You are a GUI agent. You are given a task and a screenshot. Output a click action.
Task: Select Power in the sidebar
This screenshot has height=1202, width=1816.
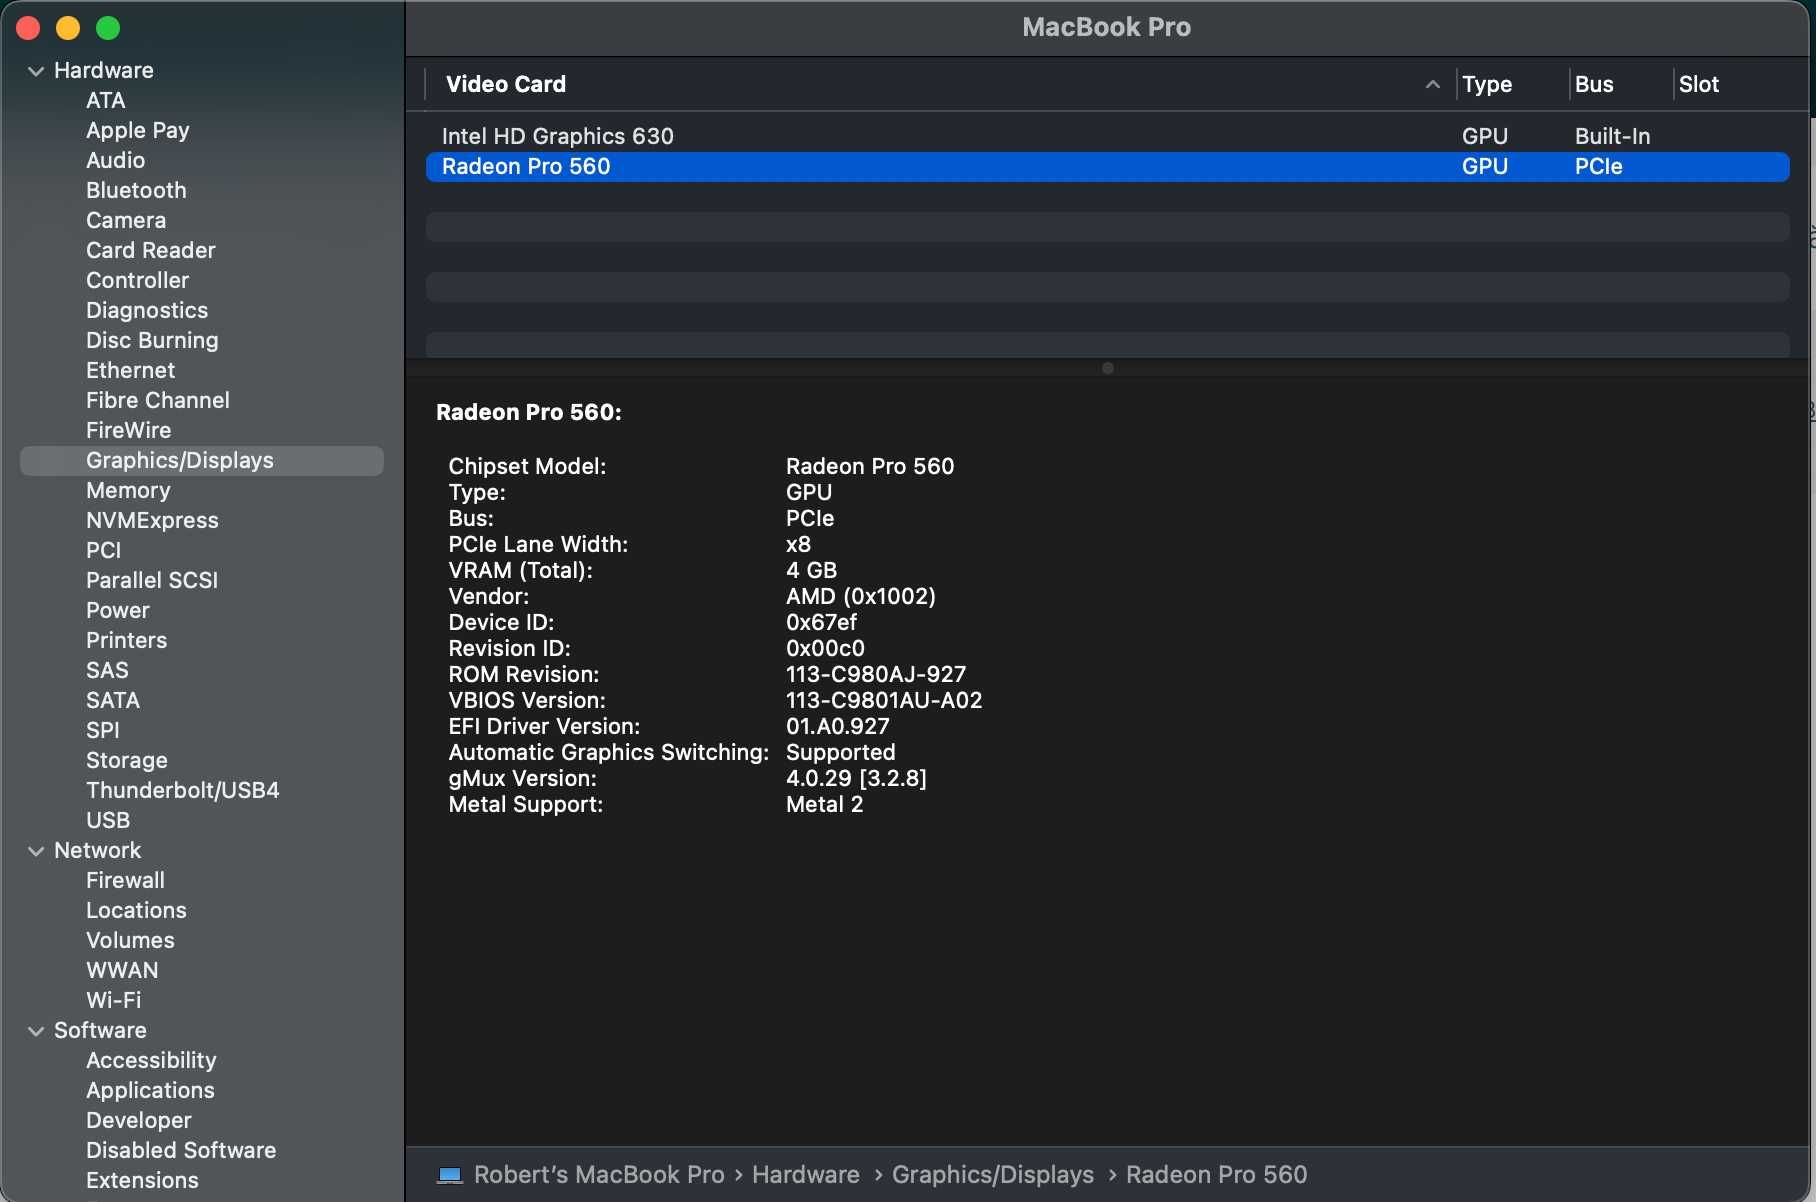(x=117, y=611)
